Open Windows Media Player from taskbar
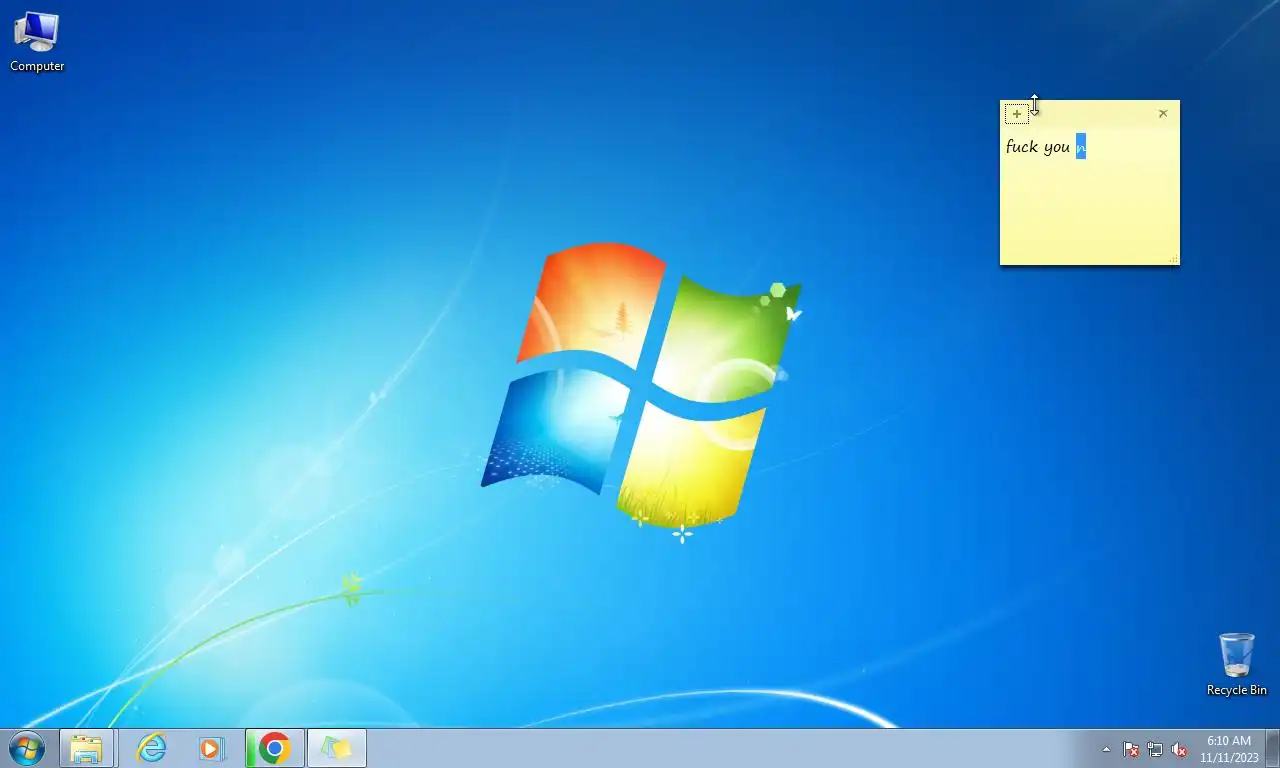1280x768 pixels. pos(211,748)
